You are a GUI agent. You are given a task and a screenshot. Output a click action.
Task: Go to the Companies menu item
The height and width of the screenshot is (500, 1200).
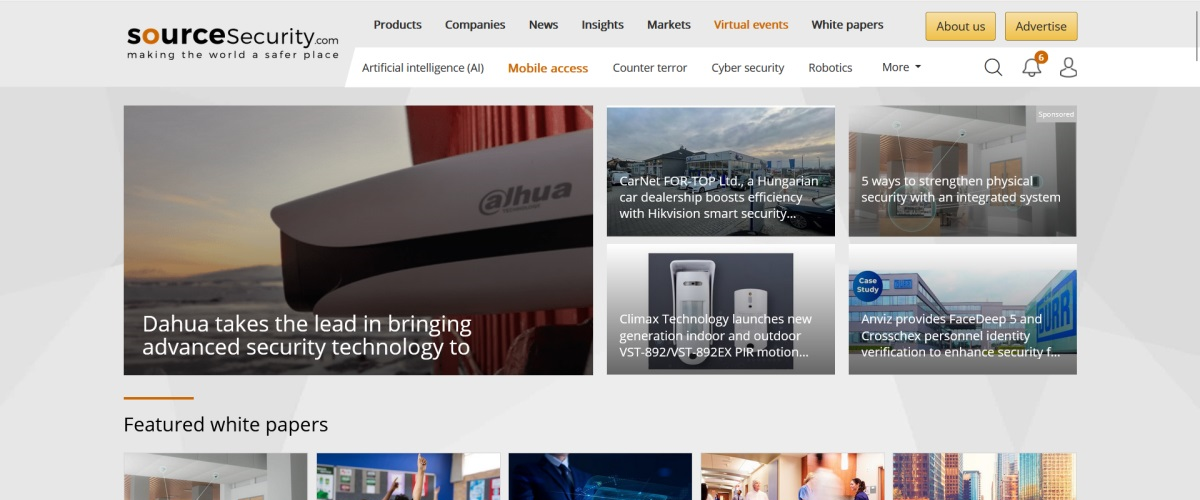click(x=475, y=25)
